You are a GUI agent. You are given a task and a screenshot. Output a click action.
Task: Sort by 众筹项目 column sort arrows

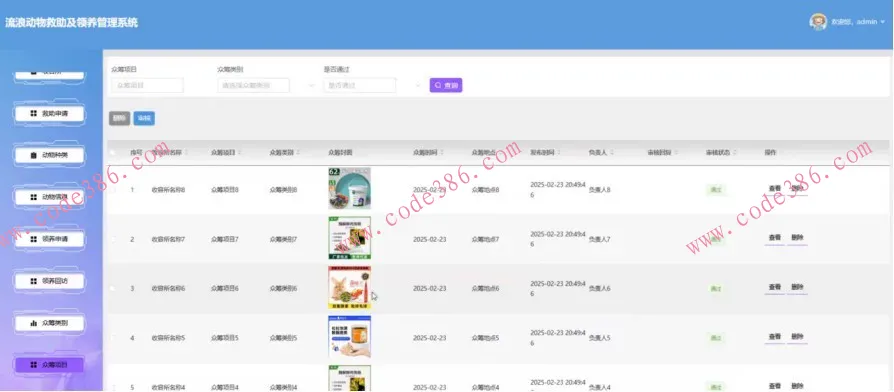tap(239, 153)
